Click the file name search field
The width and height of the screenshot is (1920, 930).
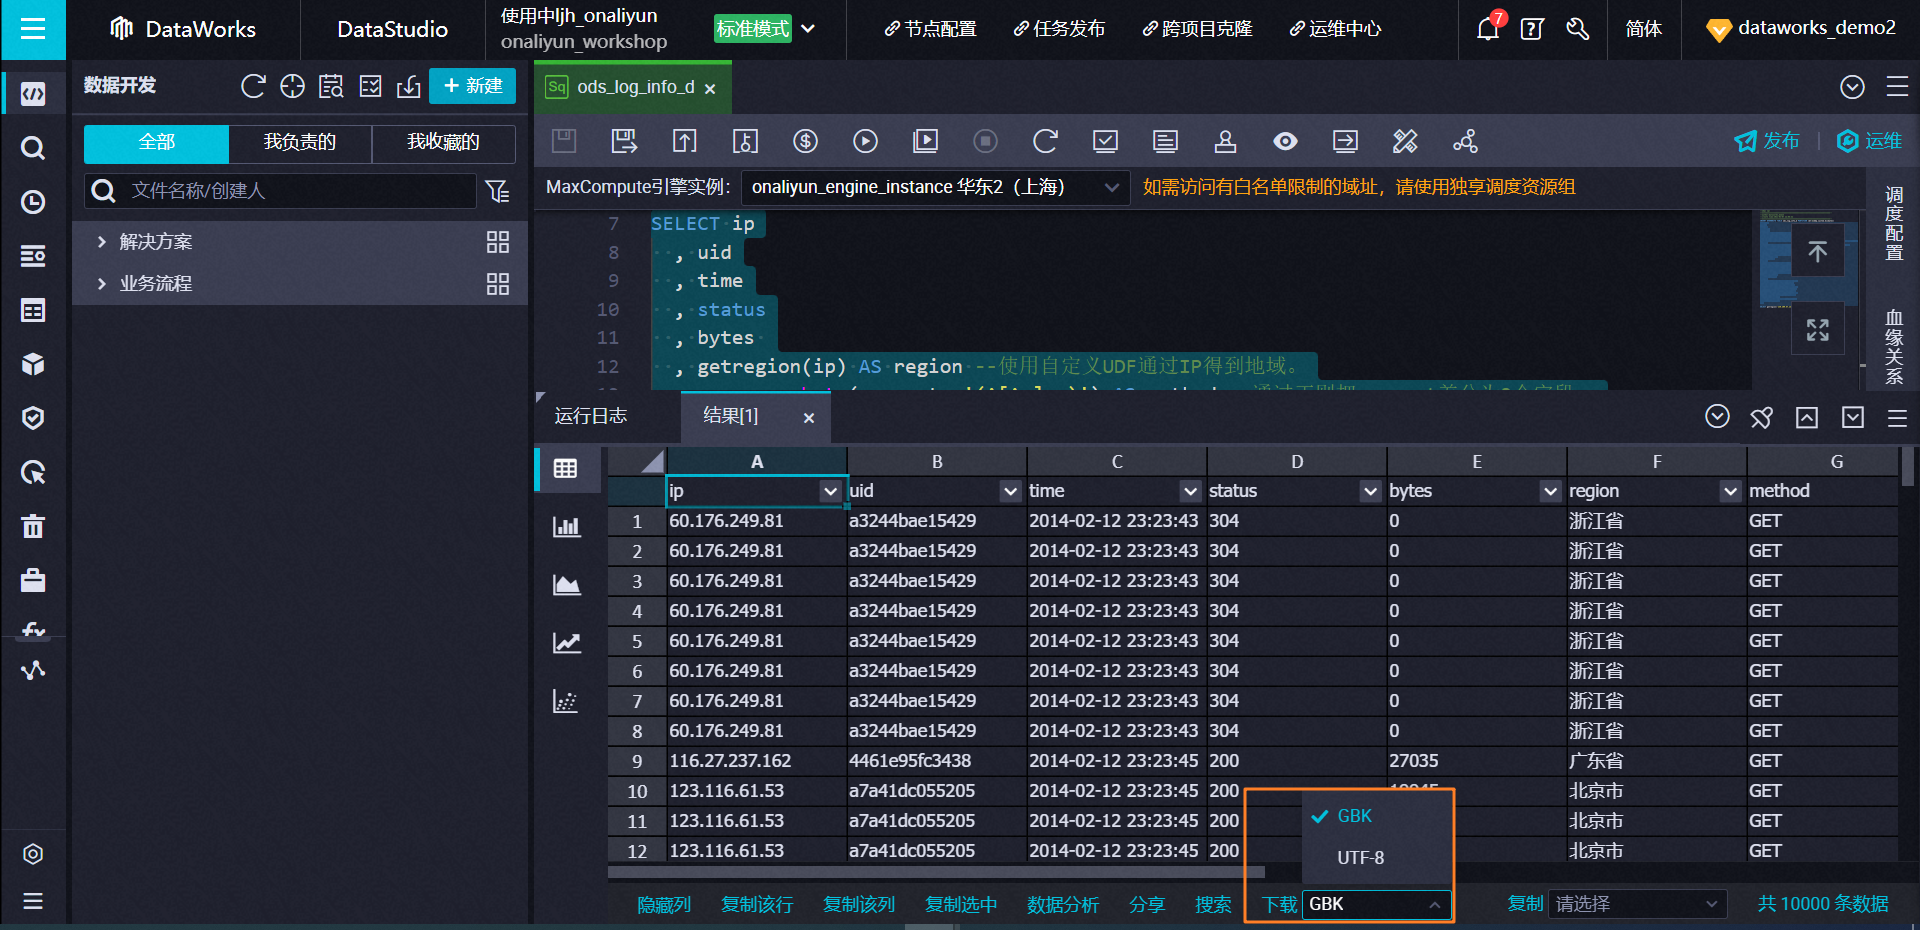point(300,191)
